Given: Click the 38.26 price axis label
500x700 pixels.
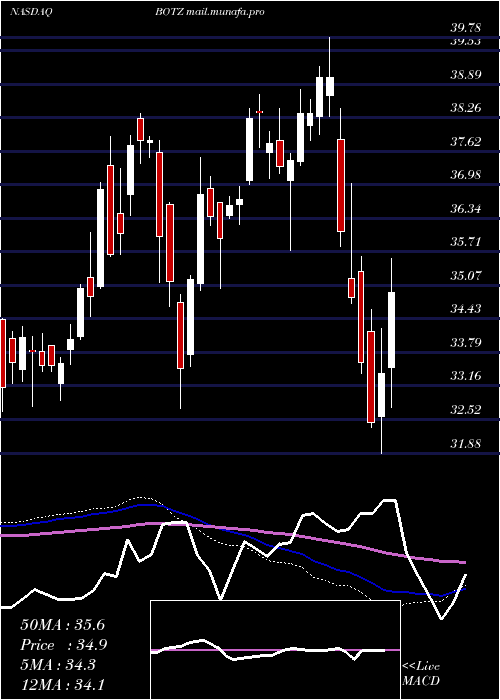Looking at the screenshot, I should (x=466, y=108).
